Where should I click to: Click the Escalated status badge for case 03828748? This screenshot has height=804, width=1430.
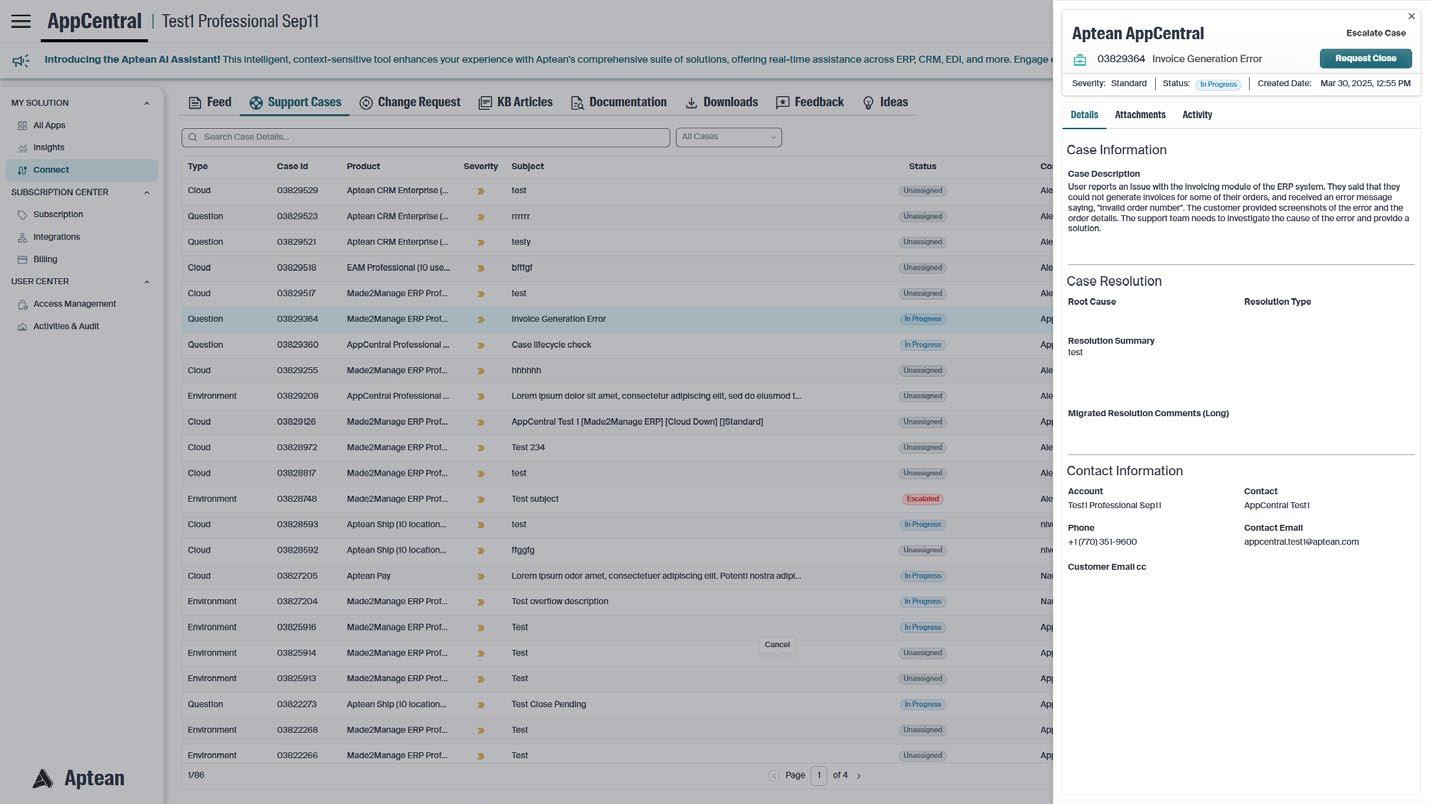coord(922,499)
